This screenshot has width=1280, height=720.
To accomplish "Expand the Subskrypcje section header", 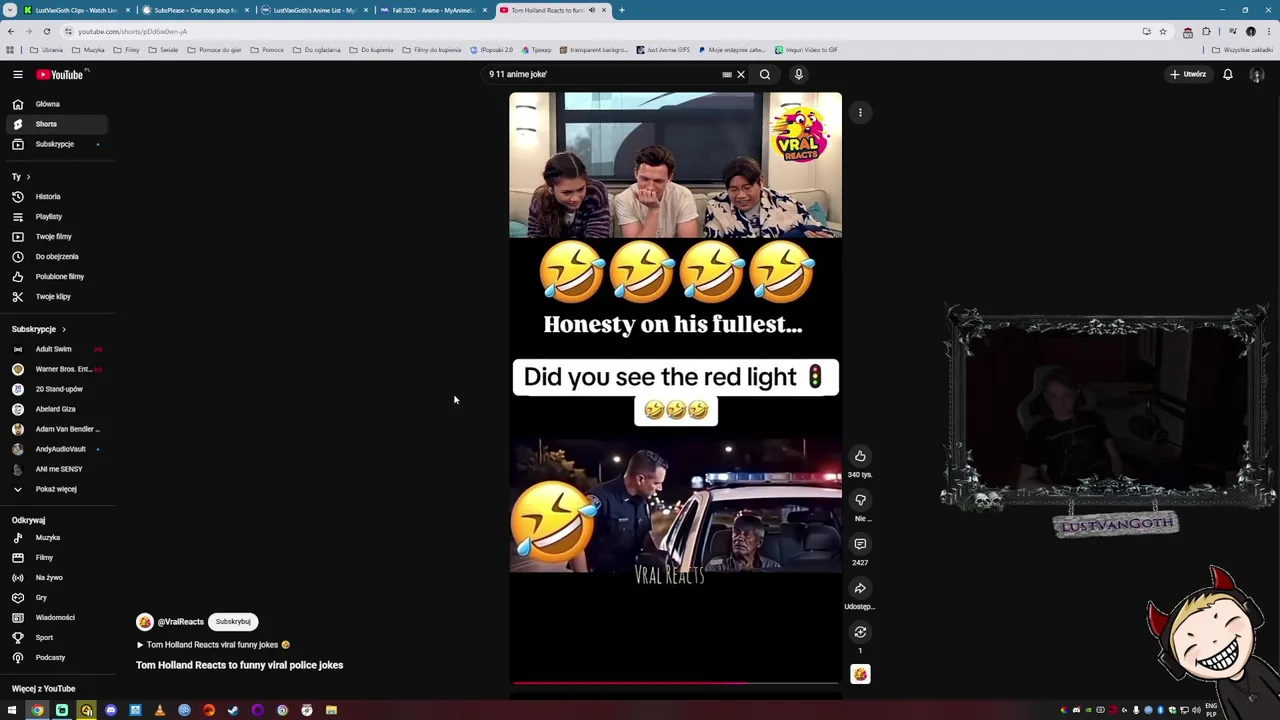I will coord(39,329).
